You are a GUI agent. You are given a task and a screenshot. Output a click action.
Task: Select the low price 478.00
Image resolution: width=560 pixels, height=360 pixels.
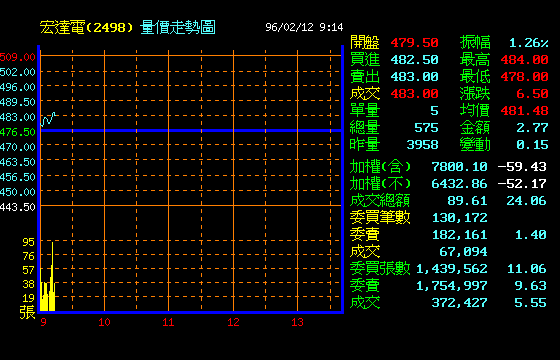tap(524, 77)
